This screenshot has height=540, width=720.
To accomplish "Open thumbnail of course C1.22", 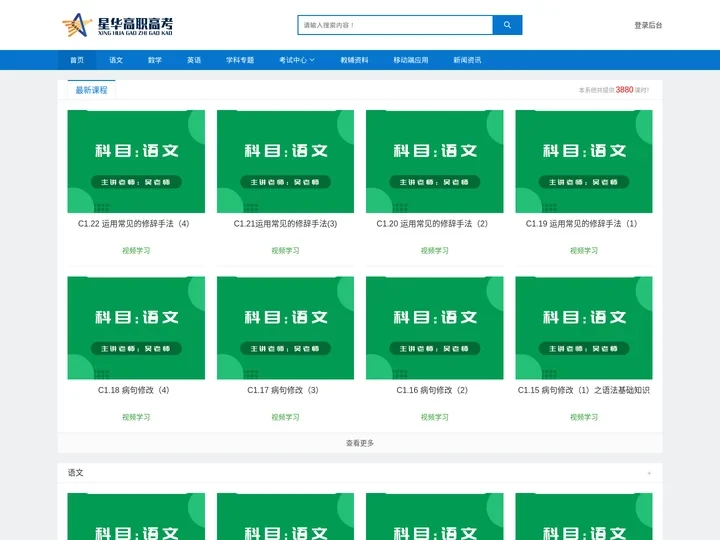I will point(136,161).
